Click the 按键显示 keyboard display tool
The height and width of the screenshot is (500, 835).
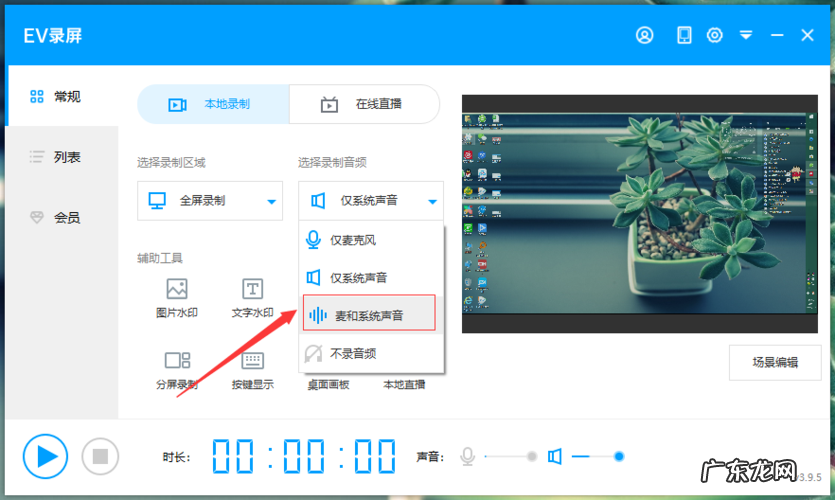tap(253, 369)
